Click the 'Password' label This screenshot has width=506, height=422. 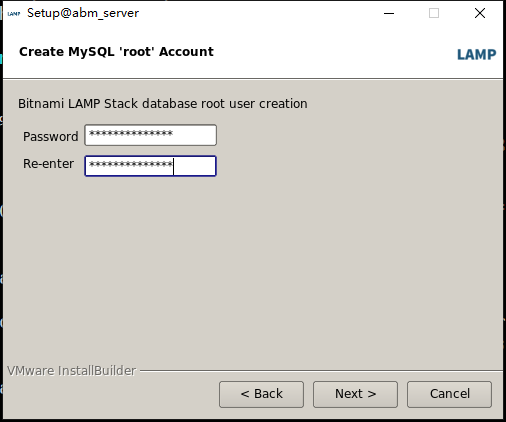(51, 136)
